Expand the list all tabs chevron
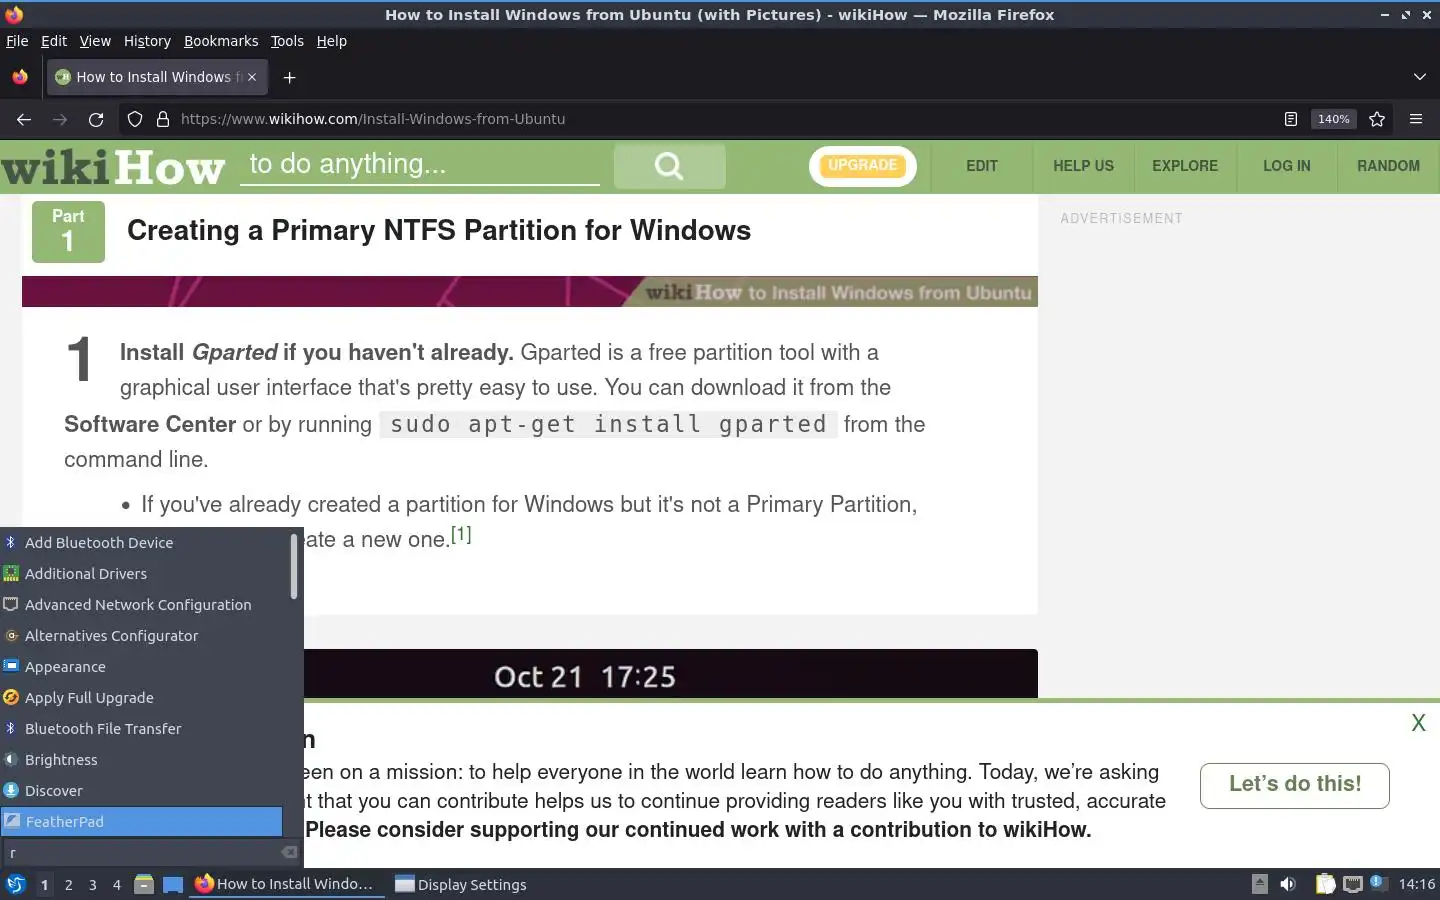 (1420, 77)
